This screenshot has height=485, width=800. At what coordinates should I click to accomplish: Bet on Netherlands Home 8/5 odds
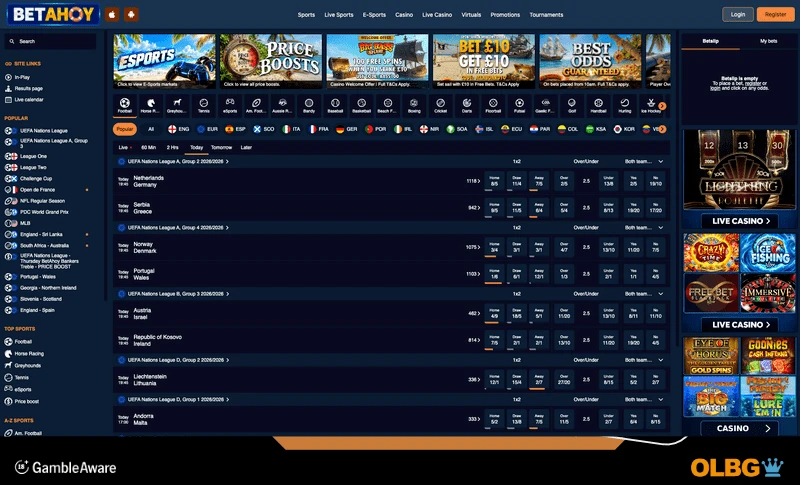(x=494, y=181)
